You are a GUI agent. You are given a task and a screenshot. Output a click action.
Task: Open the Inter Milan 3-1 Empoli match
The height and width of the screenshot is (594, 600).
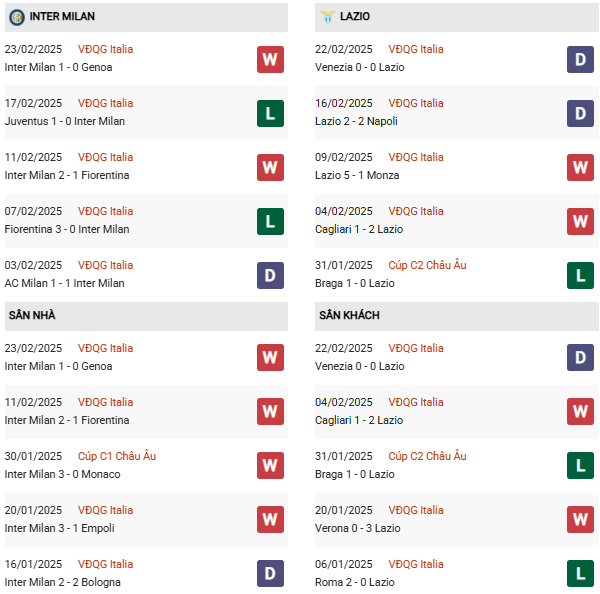point(60,528)
